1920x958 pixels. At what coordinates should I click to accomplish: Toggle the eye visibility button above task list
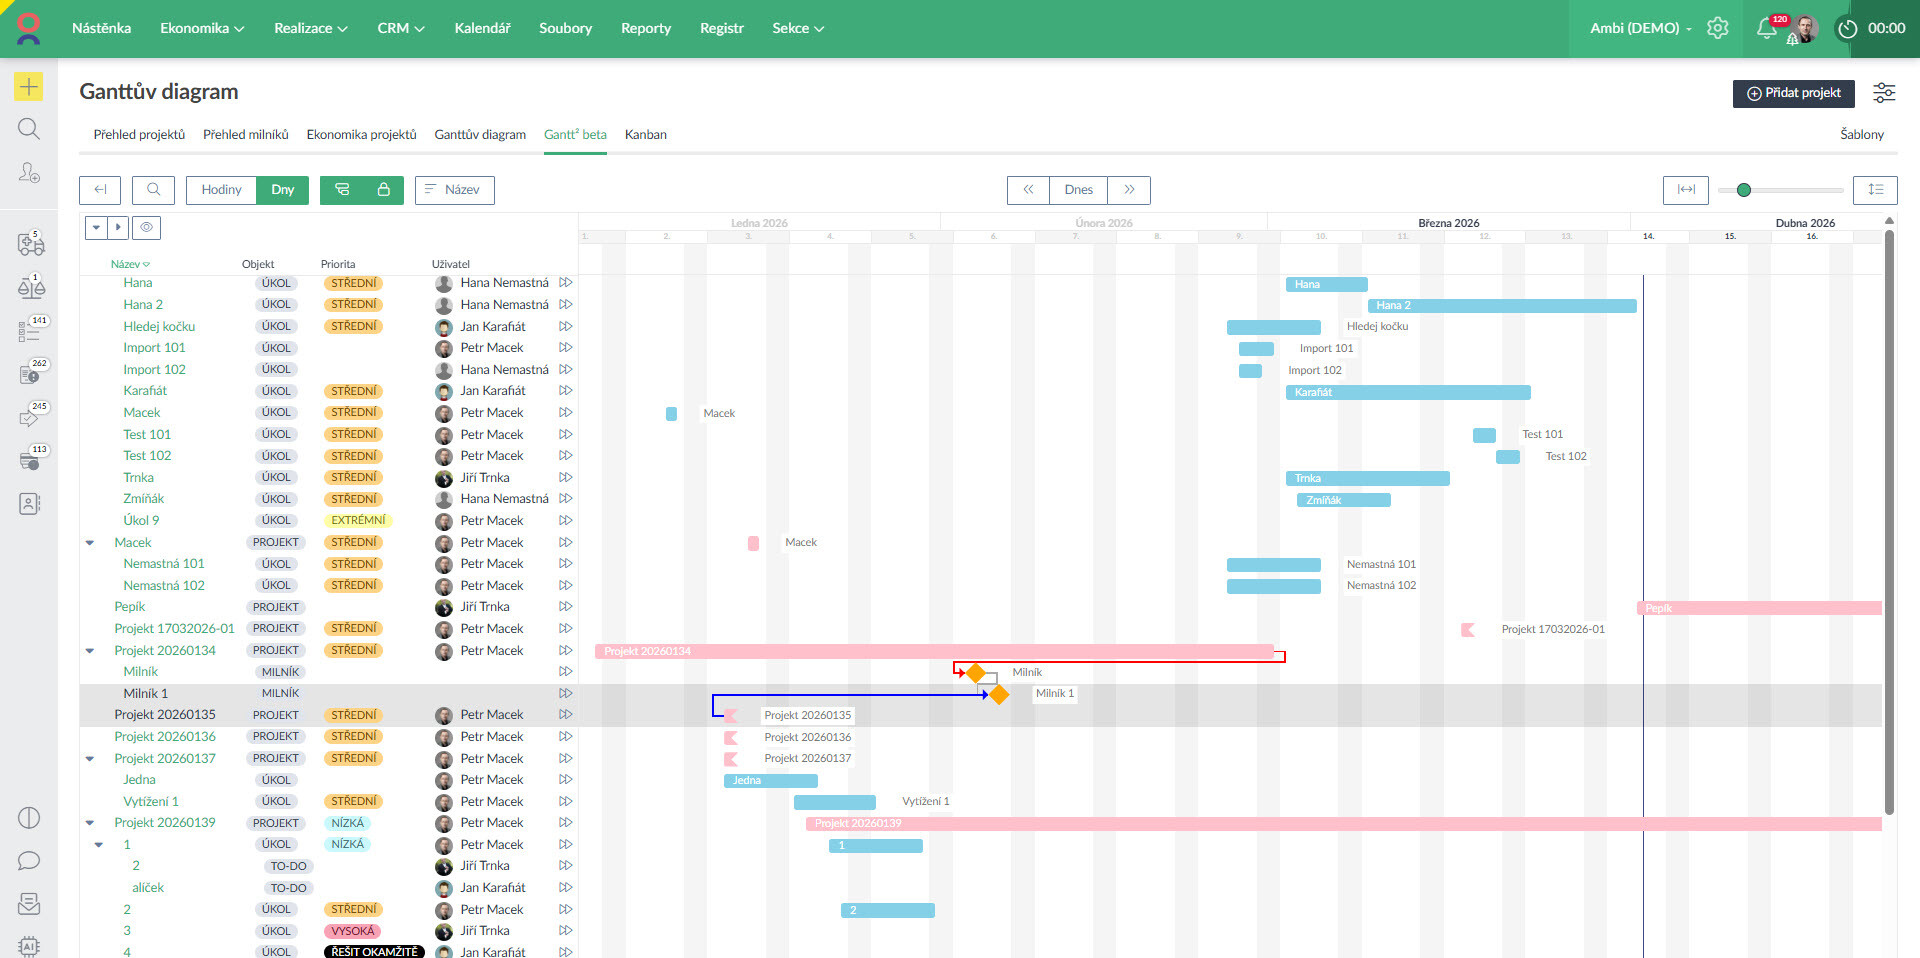[147, 228]
